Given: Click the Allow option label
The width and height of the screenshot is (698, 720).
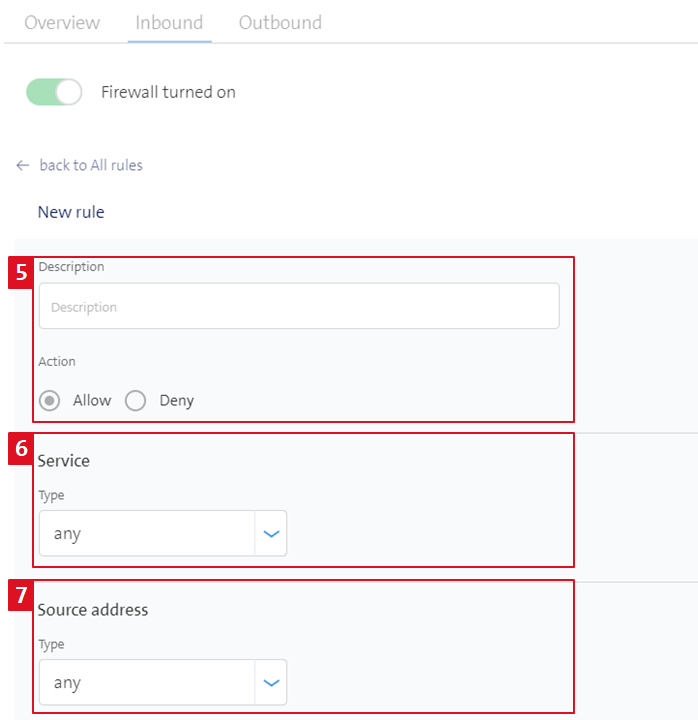Looking at the screenshot, I should (x=92, y=400).
